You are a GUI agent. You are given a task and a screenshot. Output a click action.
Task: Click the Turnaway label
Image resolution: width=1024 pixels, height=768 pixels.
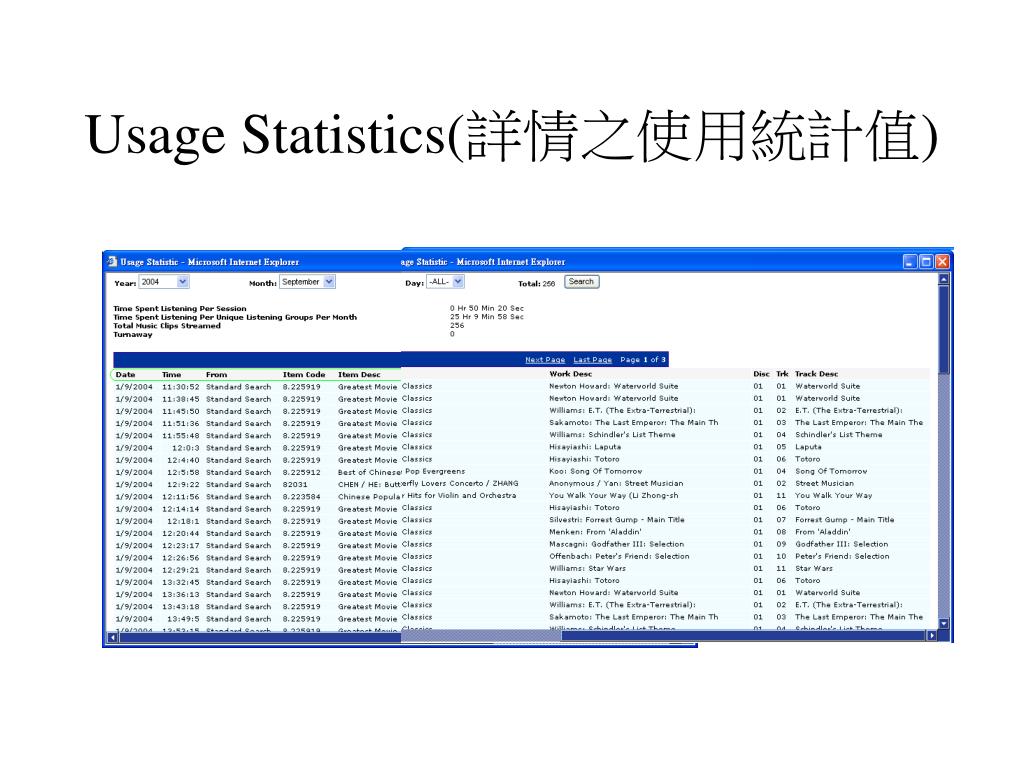point(133,334)
